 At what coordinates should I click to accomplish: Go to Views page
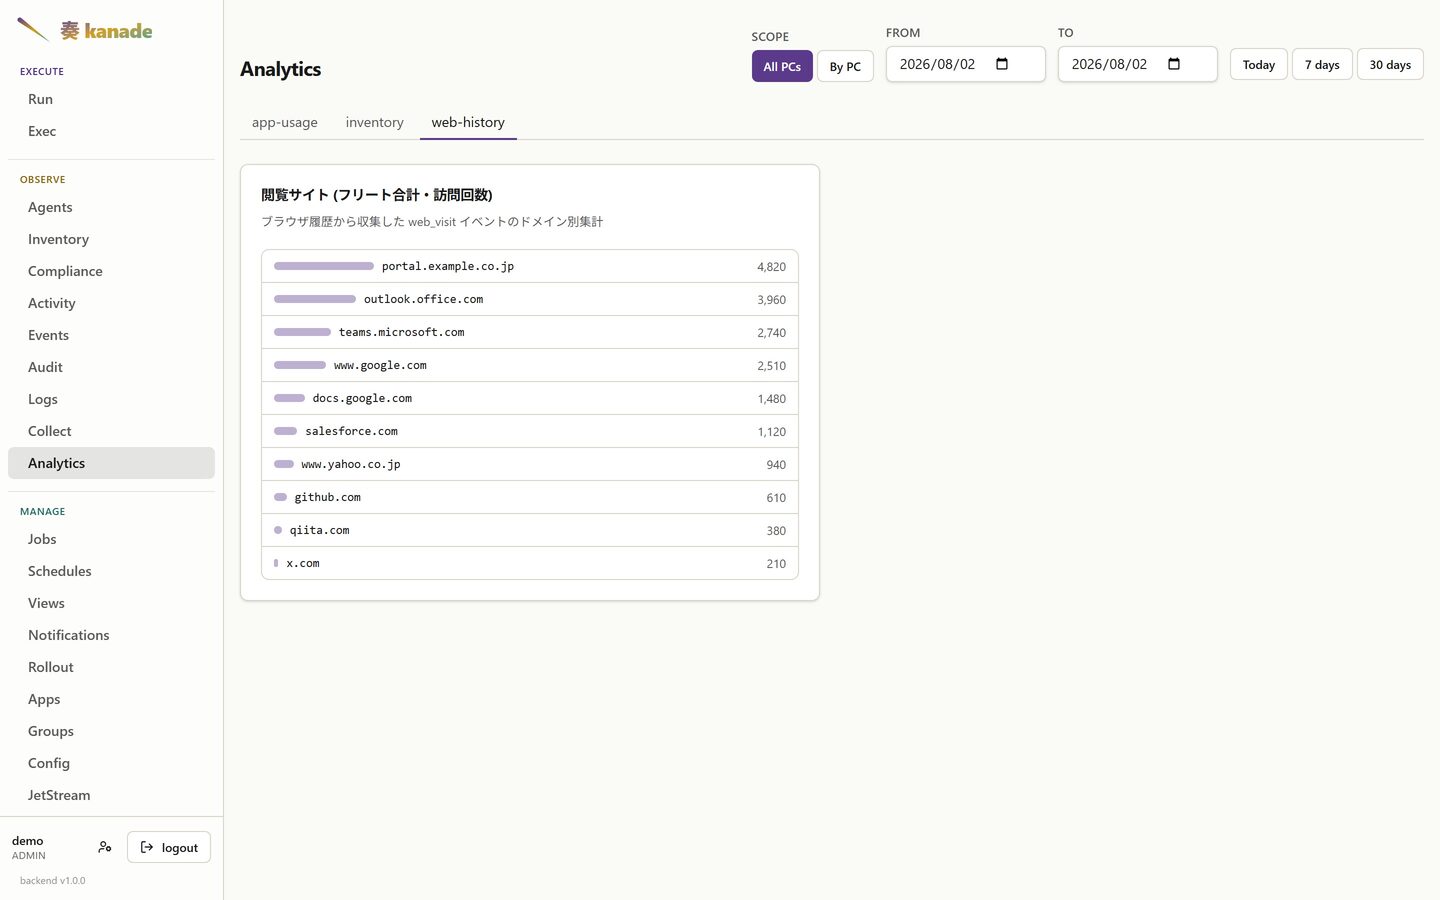pos(111,603)
